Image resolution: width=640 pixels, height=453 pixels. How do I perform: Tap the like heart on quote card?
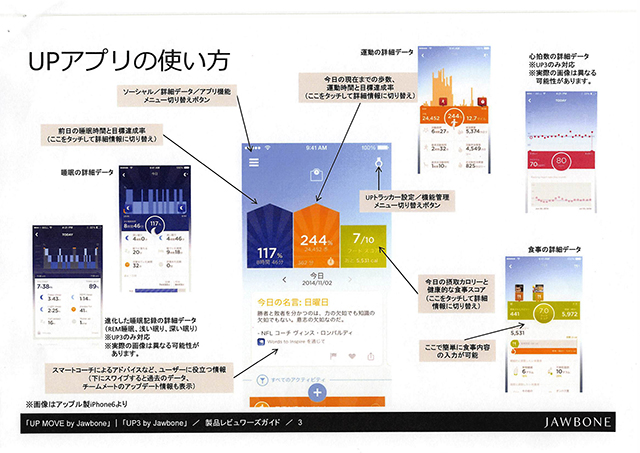pos(355,356)
